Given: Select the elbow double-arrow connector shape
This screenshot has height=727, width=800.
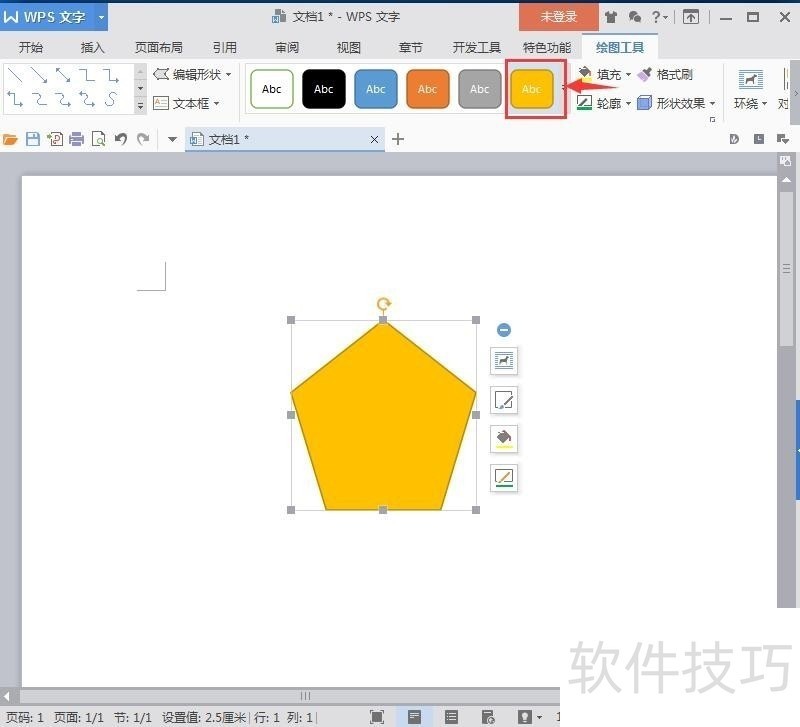Looking at the screenshot, I should (x=16, y=99).
